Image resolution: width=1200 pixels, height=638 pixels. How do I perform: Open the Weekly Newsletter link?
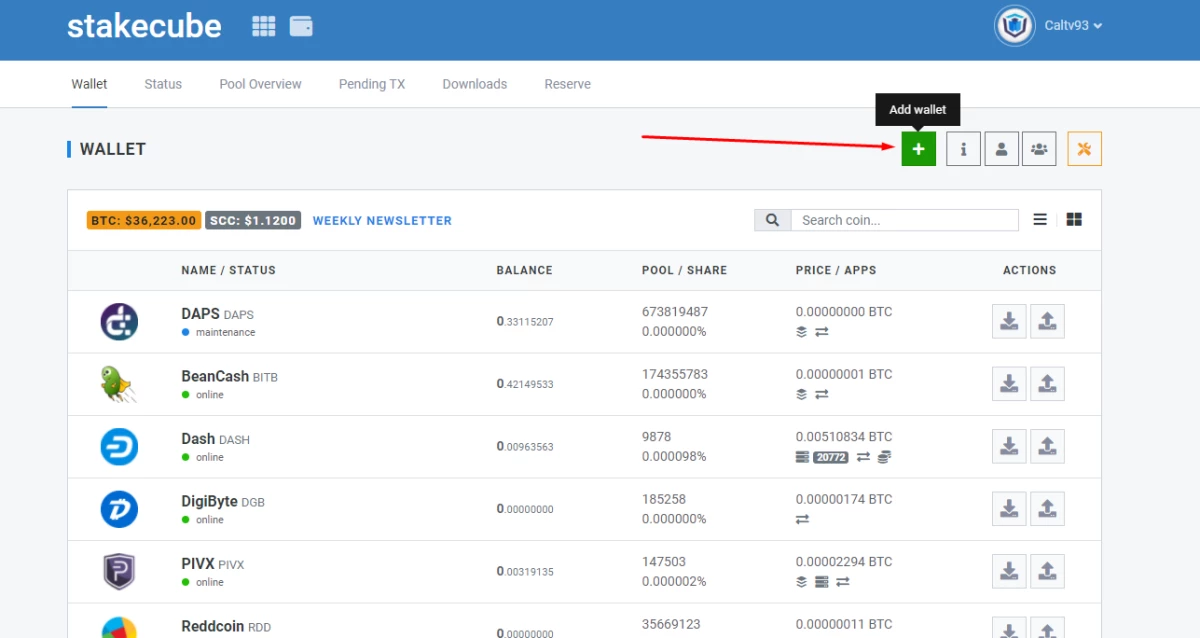point(382,220)
